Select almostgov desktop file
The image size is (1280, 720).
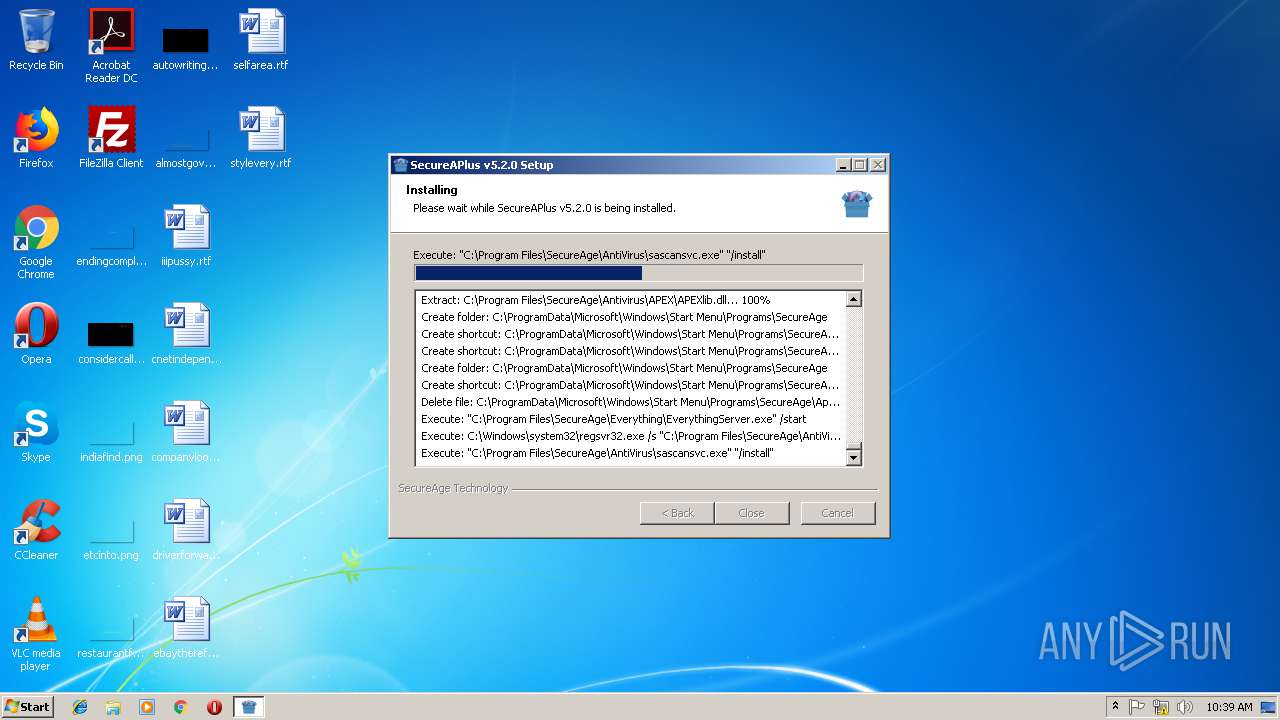click(x=185, y=143)
